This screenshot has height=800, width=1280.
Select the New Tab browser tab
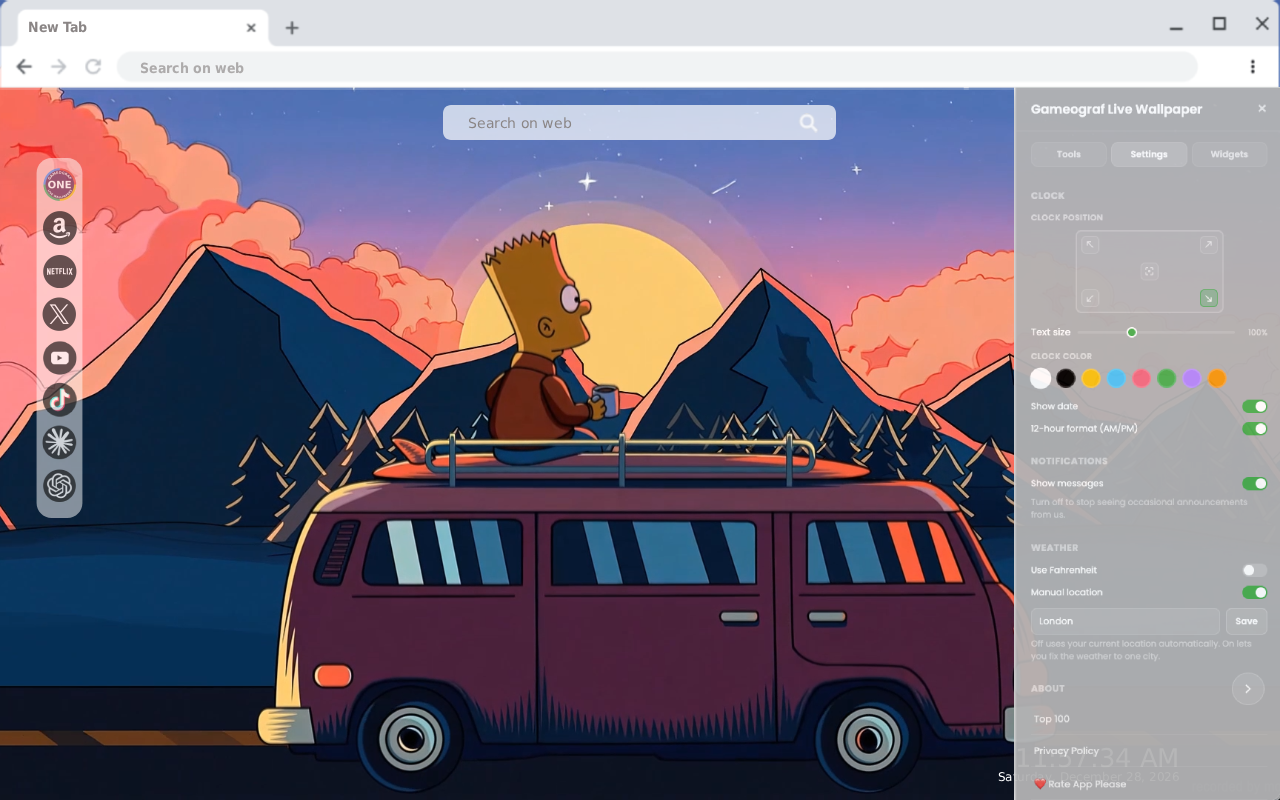pyautogui.click(x=141, y=28)
